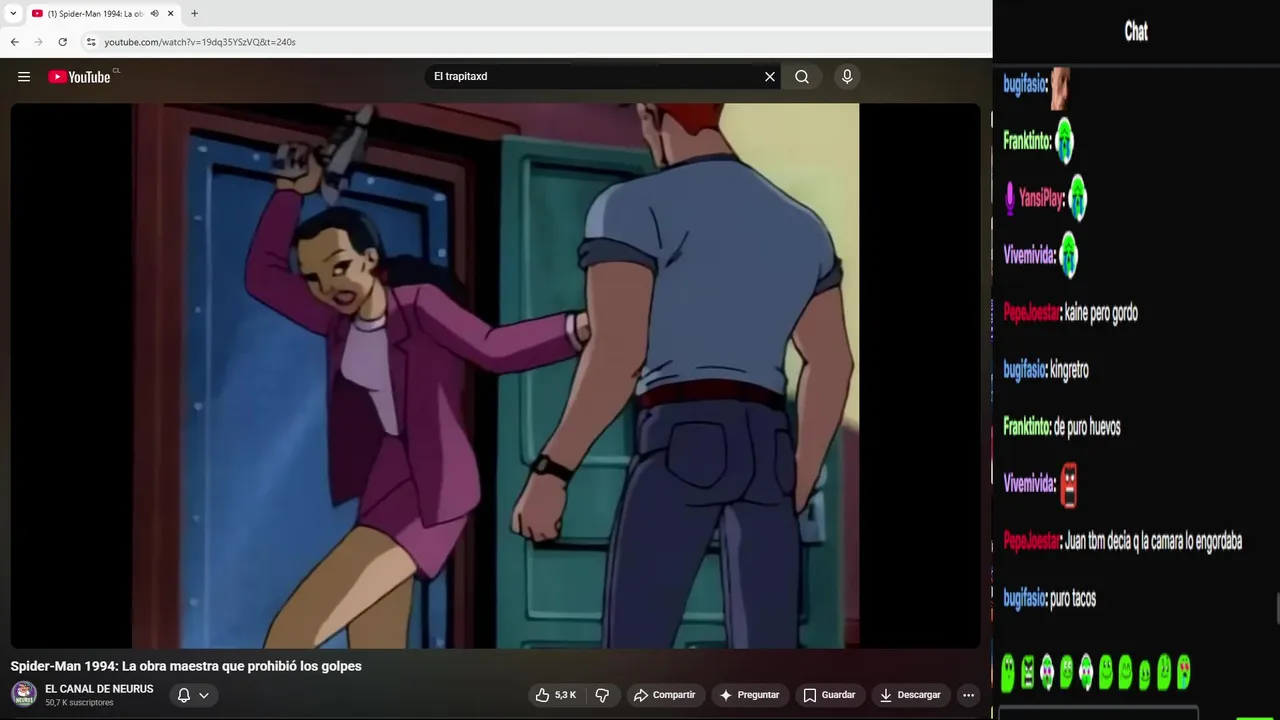Clear the search box text
The width and height of the screenshot is (1280, 720).
click(x=770, y=77)
